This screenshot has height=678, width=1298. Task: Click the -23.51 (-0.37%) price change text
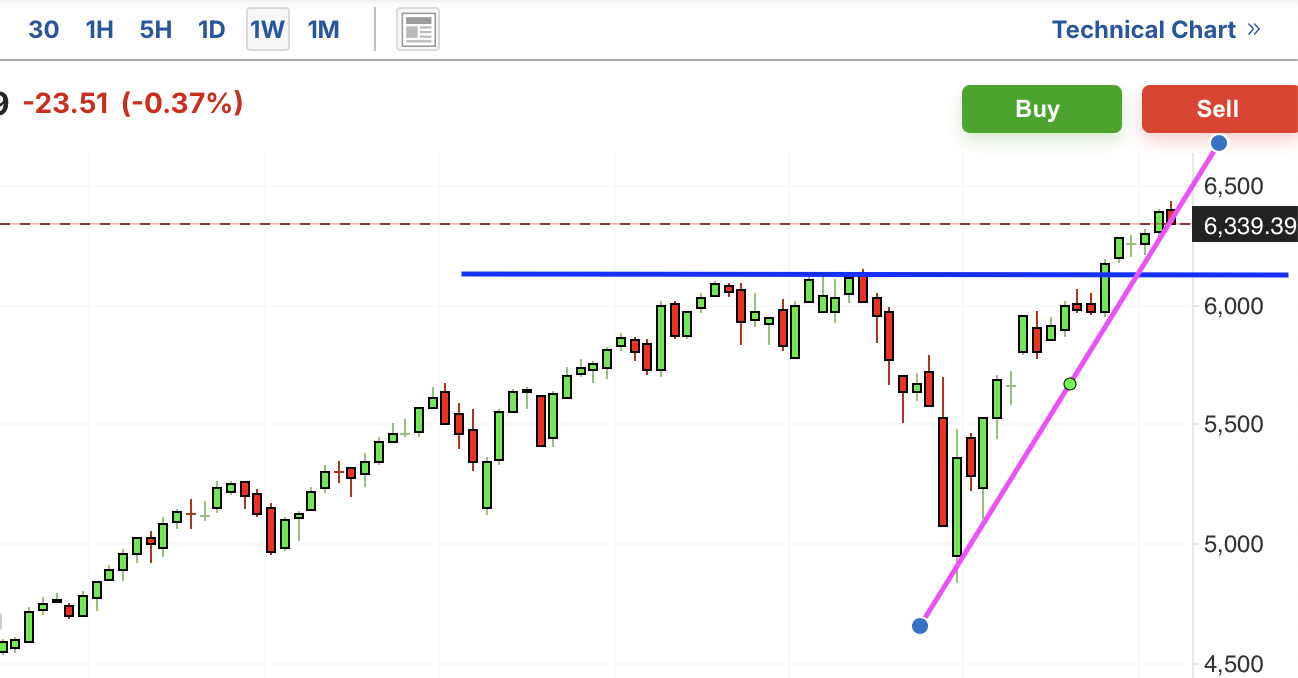pos(133,103)
